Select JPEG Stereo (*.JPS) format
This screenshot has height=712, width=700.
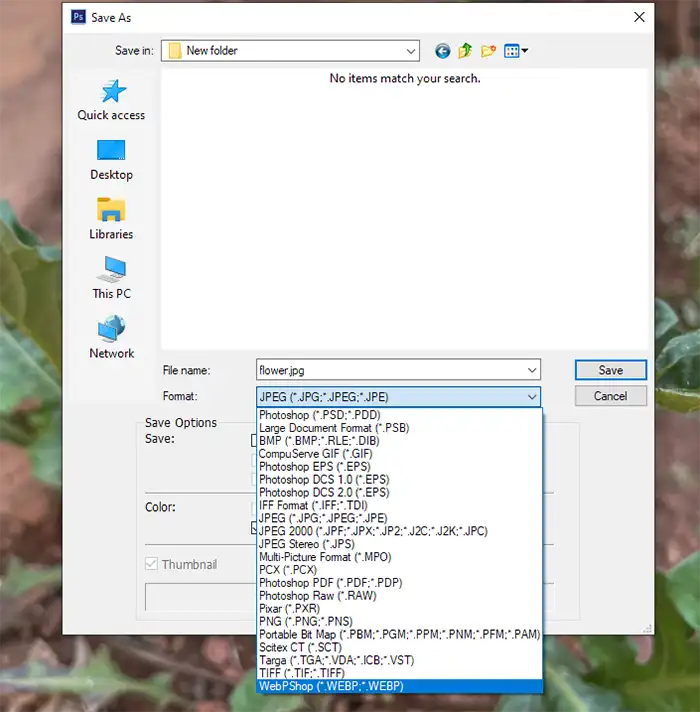coord(399,544)
